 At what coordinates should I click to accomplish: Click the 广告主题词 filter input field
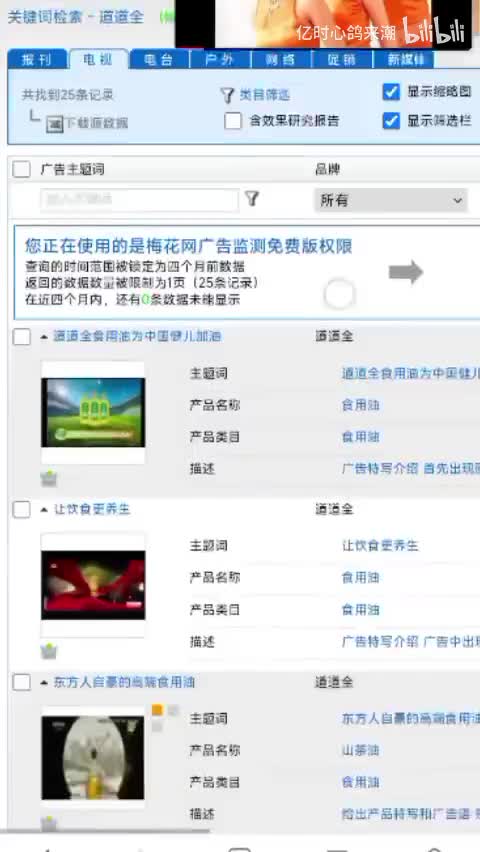click(x=140, y=200)
